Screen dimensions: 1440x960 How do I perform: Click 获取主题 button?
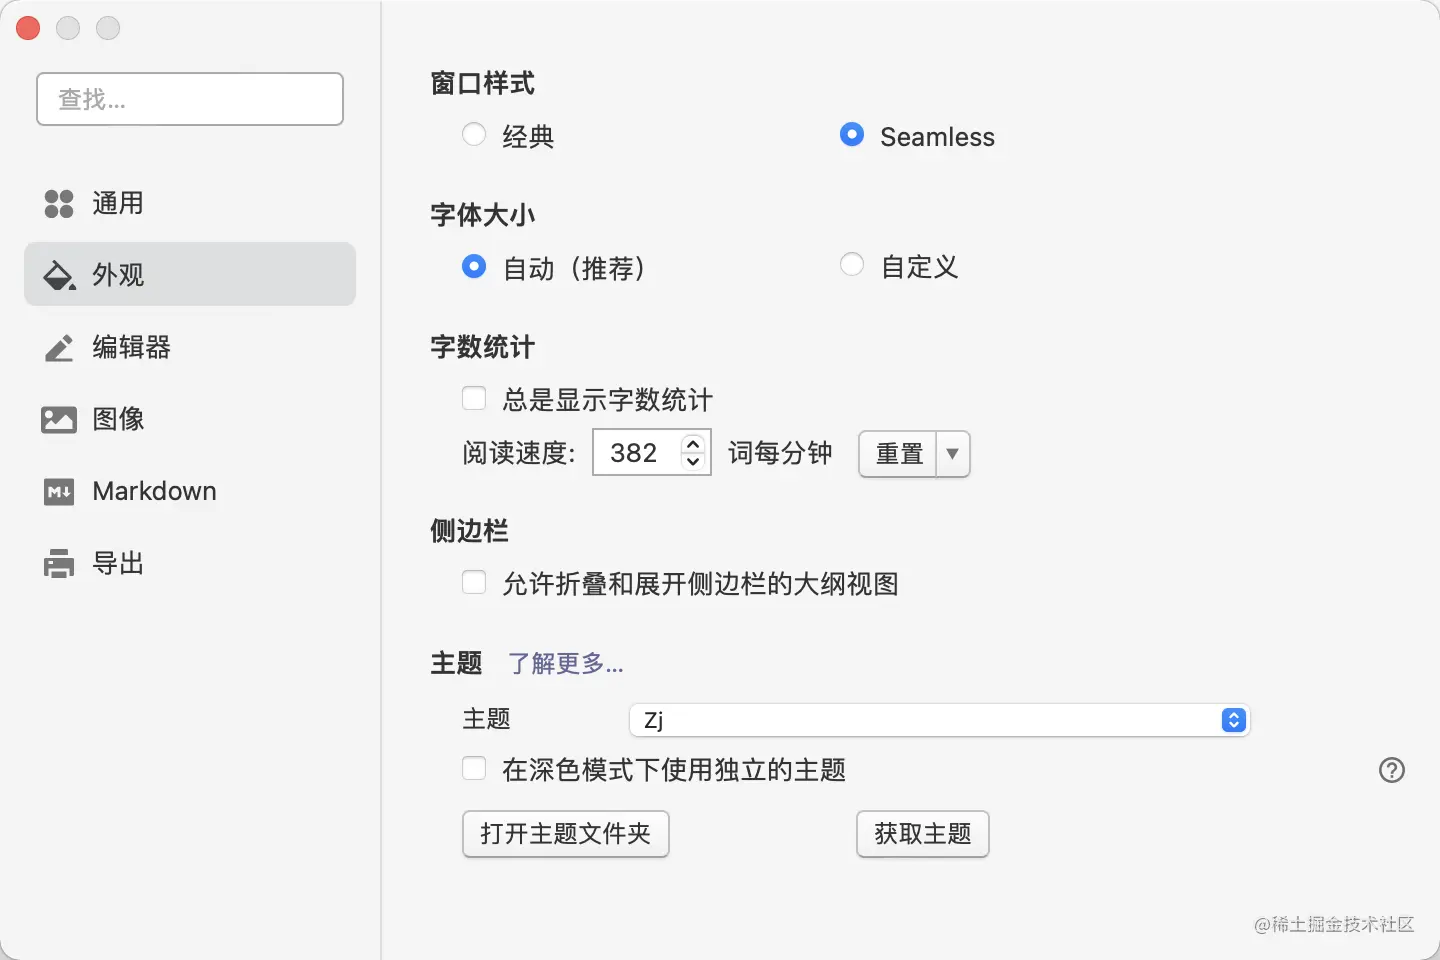coord(923,834)
